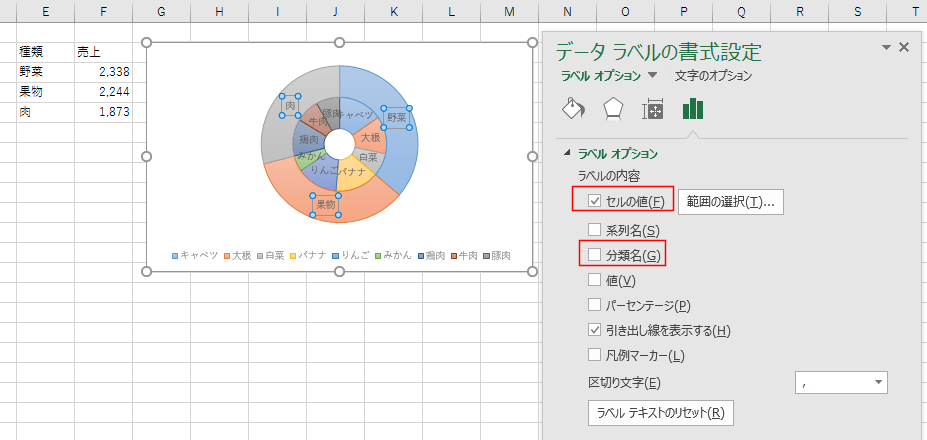The width and height of the screenshot is (927, 440).
Task: Collapse the ラベル オプション section triangle
Action: coord(569,154)
